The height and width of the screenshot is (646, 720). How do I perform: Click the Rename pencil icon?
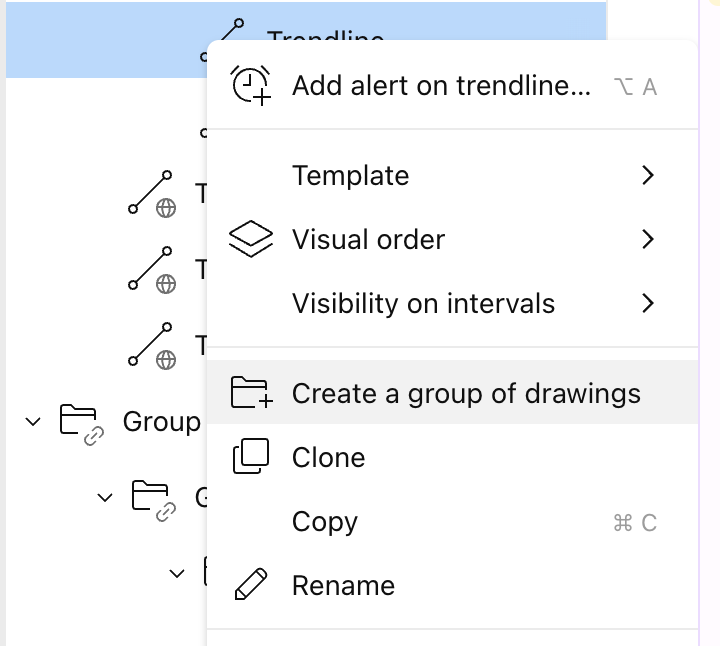tap(251, 584)
